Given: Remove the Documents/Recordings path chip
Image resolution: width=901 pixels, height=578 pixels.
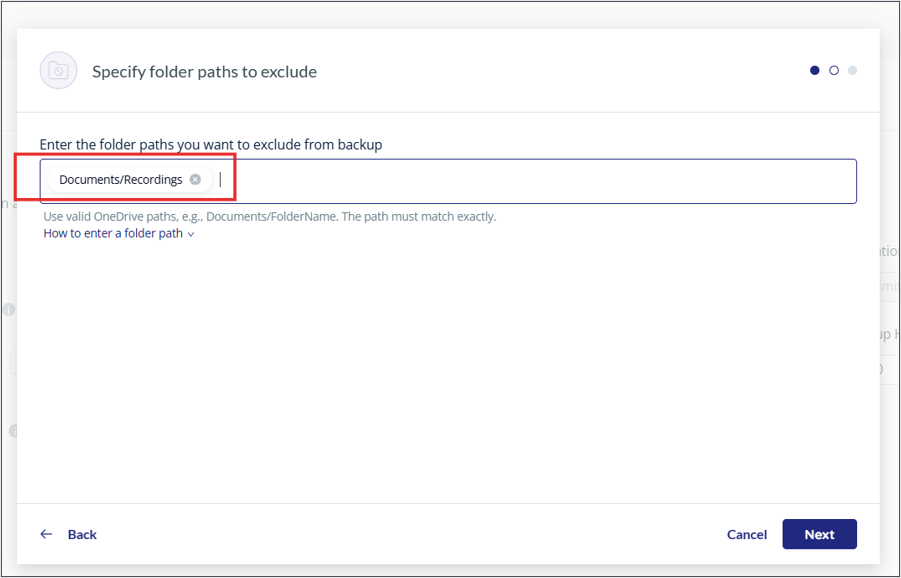Looking at the screenshot, I should (195, 180).
